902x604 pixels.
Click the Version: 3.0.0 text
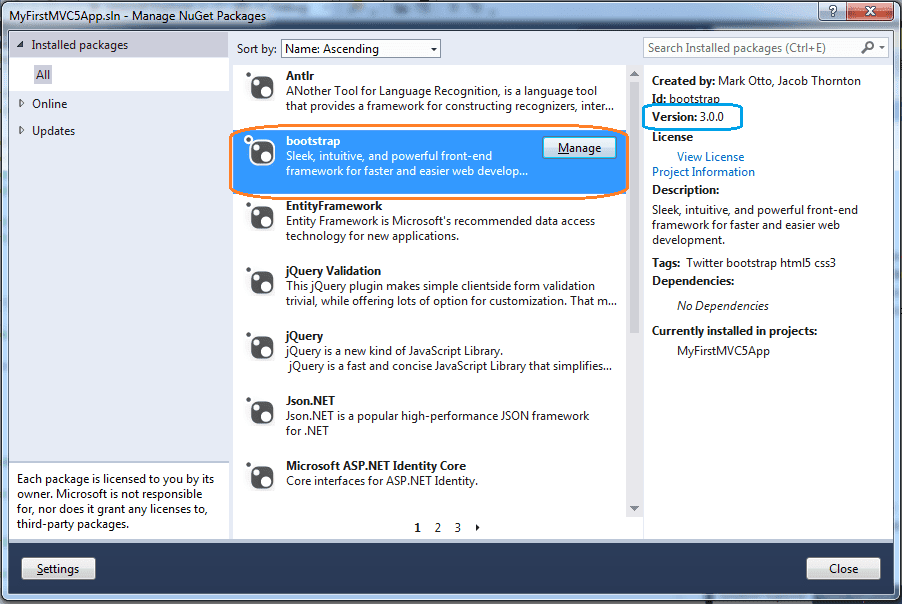687,117
